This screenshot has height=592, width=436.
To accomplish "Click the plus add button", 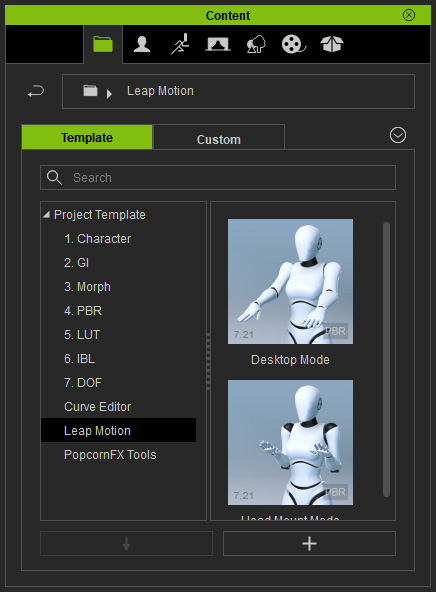I will click(310, 544).
